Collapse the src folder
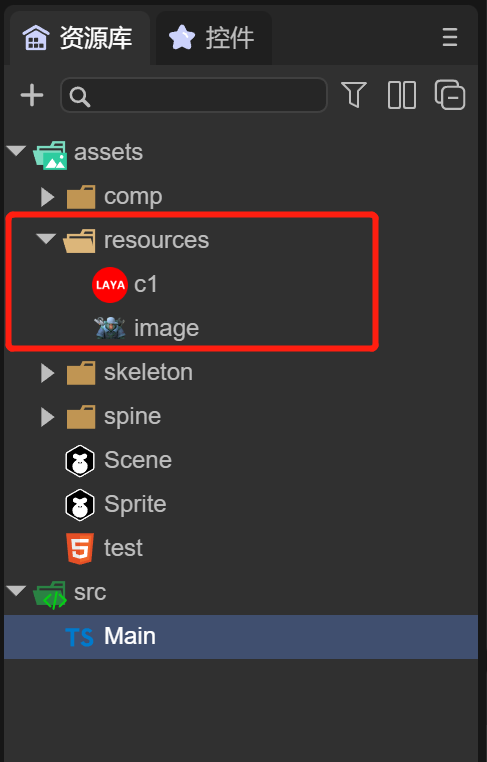Viewport: 487px width, 762px height. click(x=16, y=591)
